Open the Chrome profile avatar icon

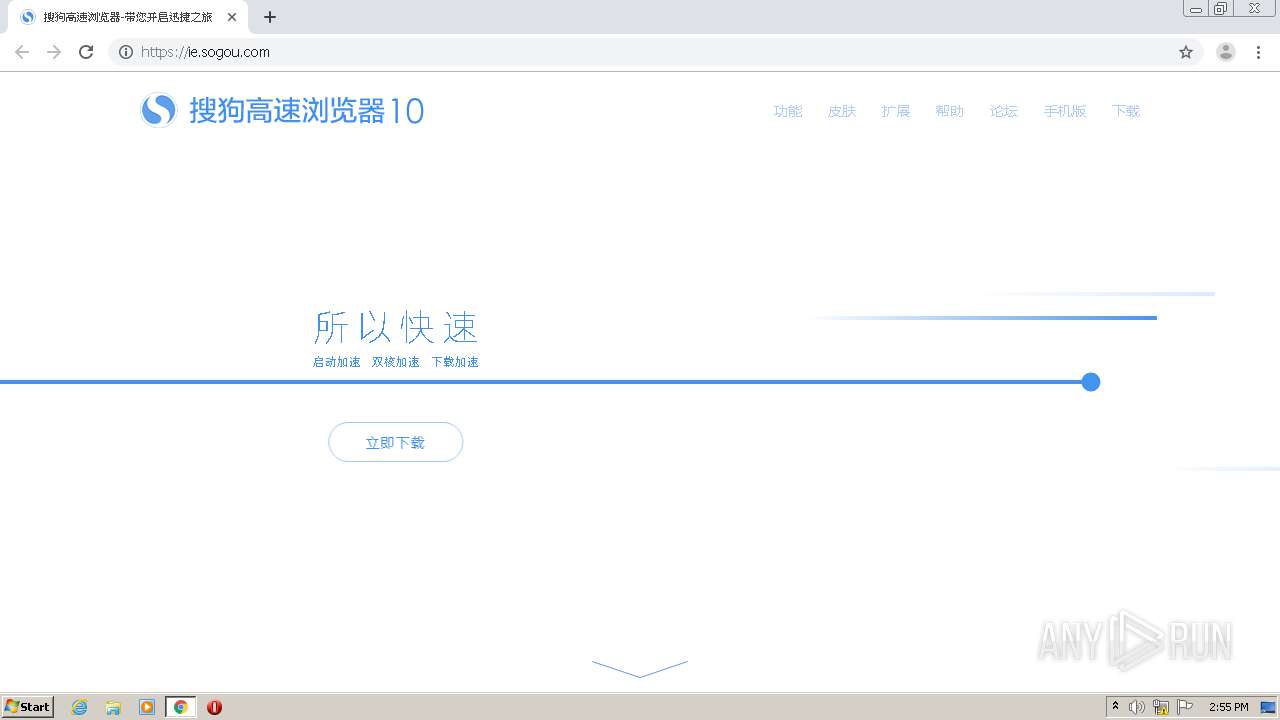[x=1226, y=52]
